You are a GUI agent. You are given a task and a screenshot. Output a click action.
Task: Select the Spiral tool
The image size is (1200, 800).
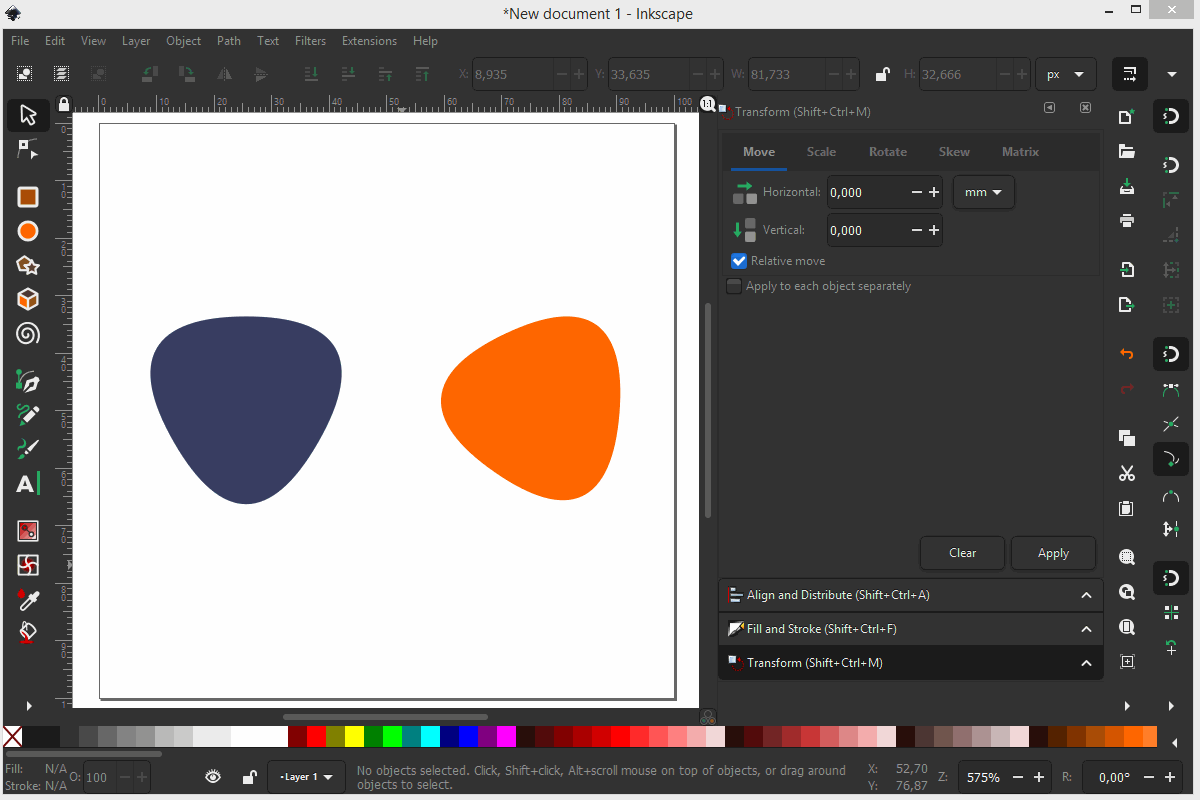coord(28,334)
